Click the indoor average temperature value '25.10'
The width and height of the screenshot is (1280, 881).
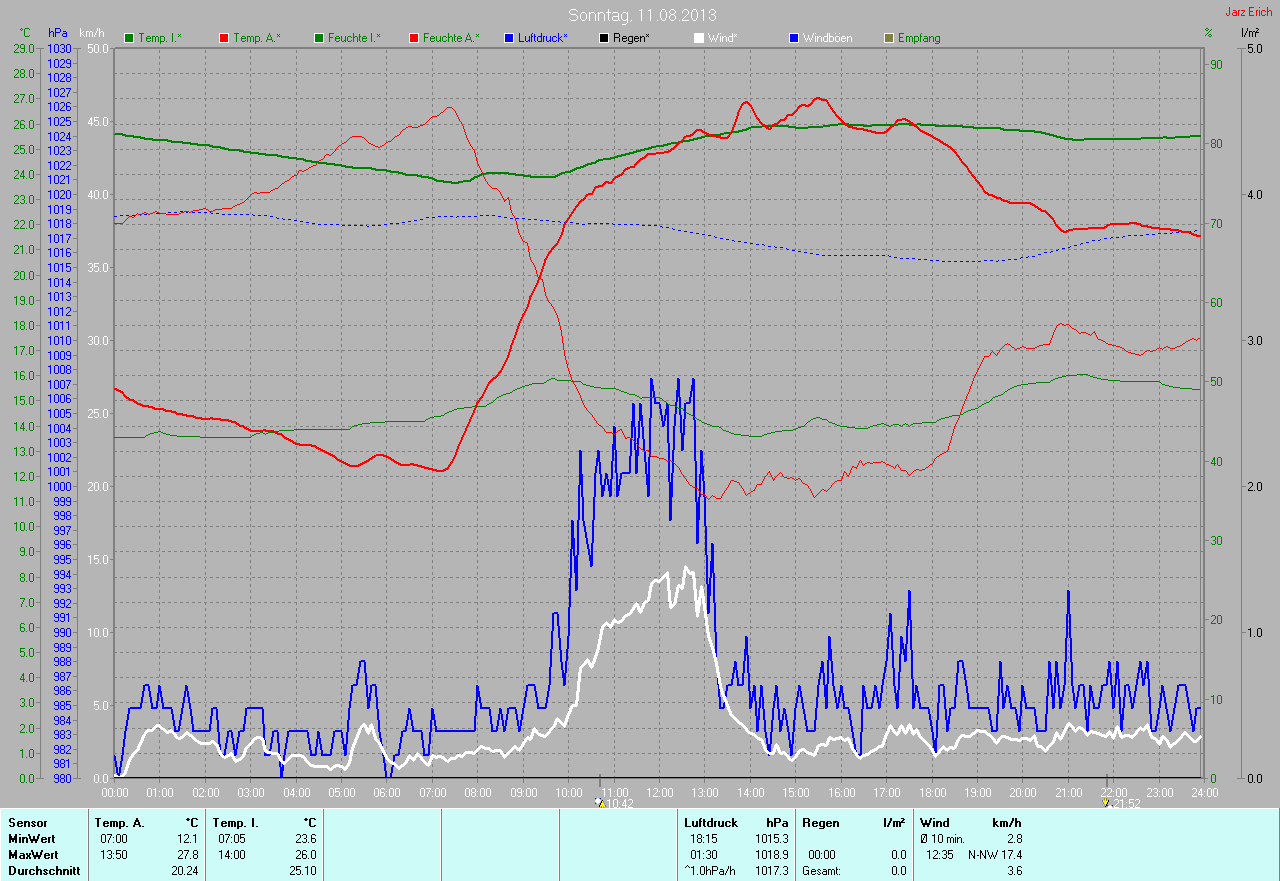302,871
